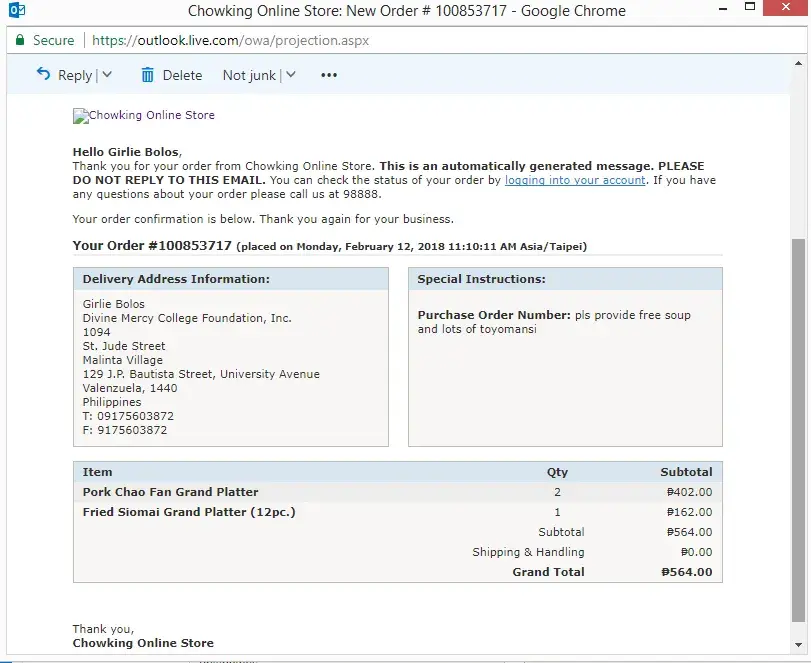The height and width of the screenshot is (663, 811).
Task: Click the scrollbar up arrow at the top
Action: (x=797, y=64)
